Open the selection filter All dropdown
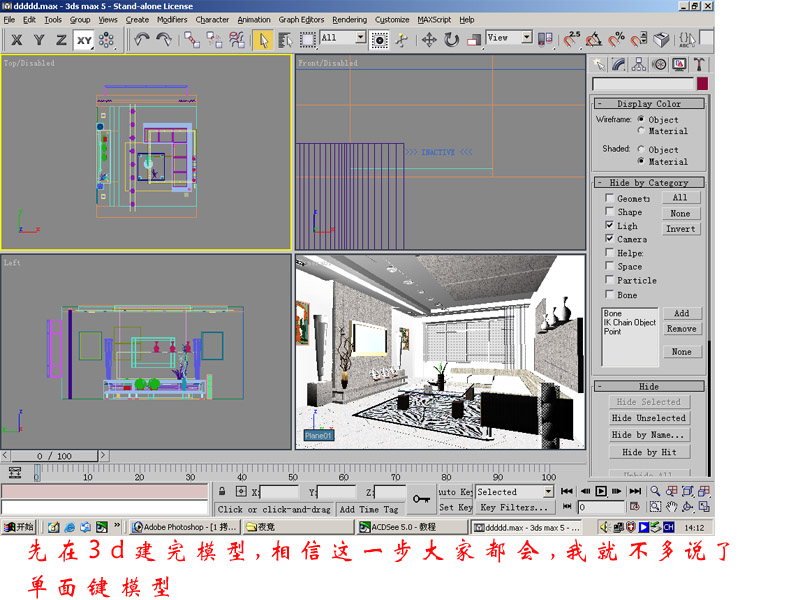Viewport: 800px width, 600px height. click(357, 38)
